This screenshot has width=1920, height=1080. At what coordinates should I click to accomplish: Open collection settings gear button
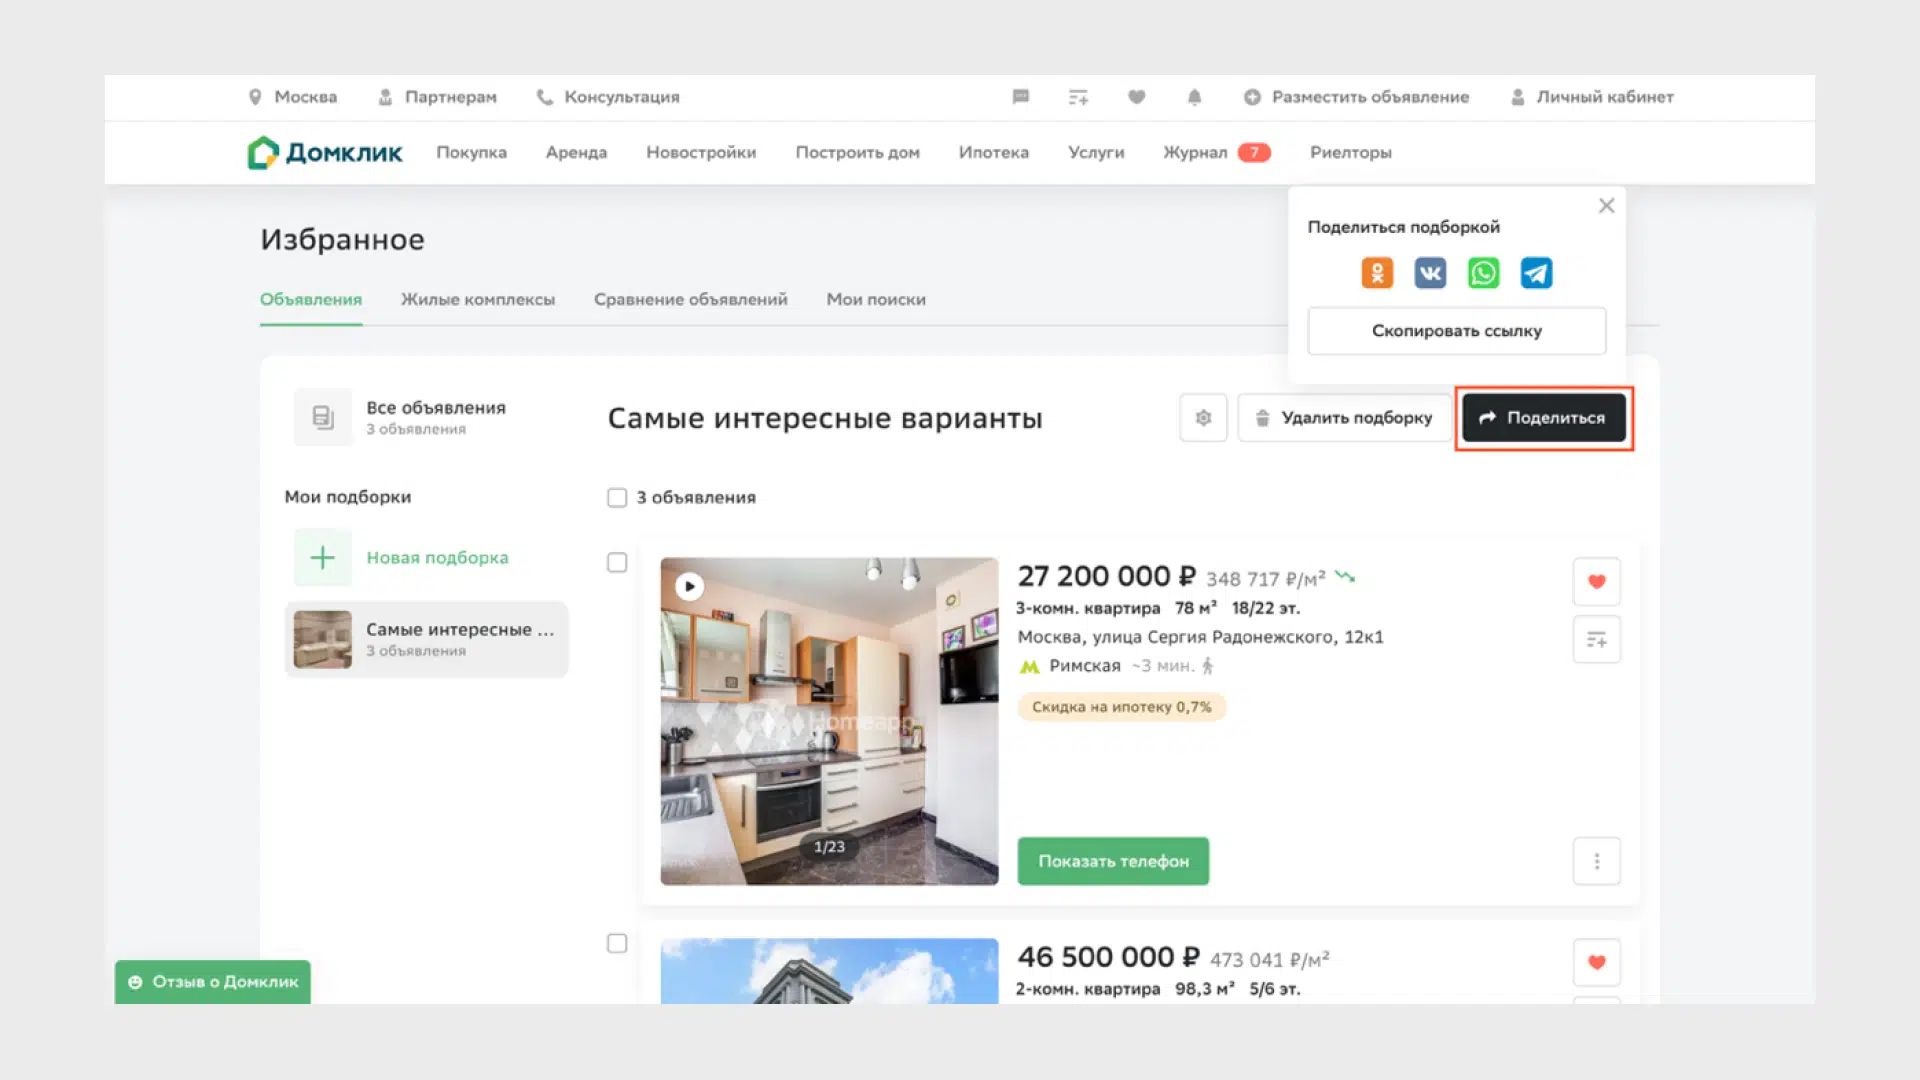(1203, 418)
